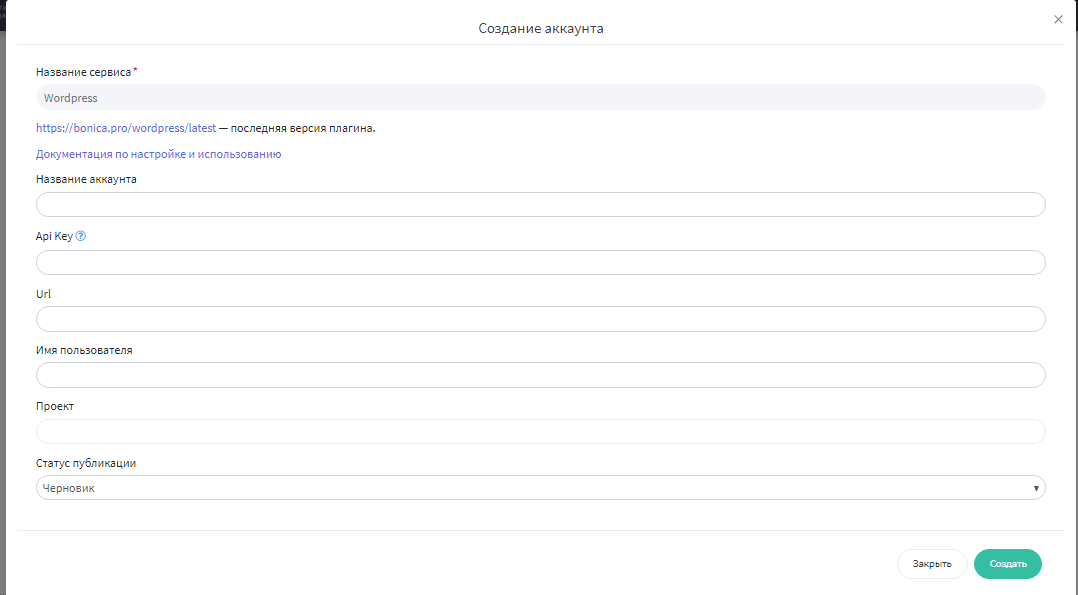Click the Имя пользователя label
This screenshot has width=1078, height=595.
84,350
